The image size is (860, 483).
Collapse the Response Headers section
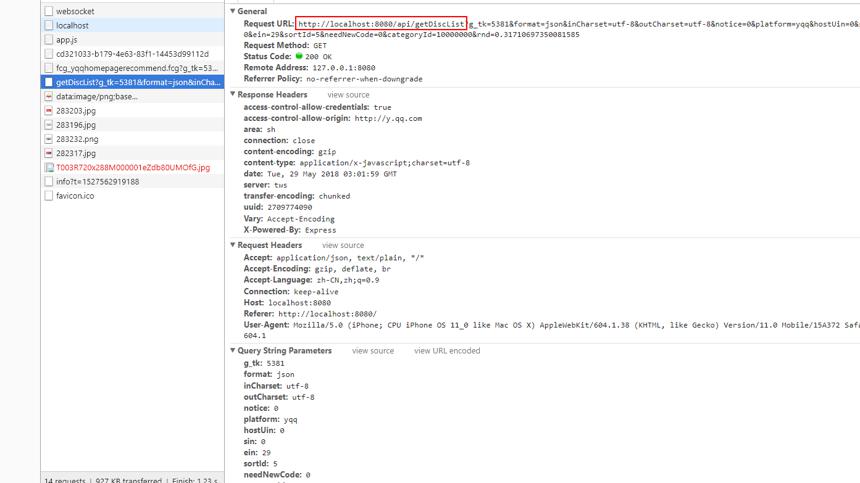(x=233, y=94)
